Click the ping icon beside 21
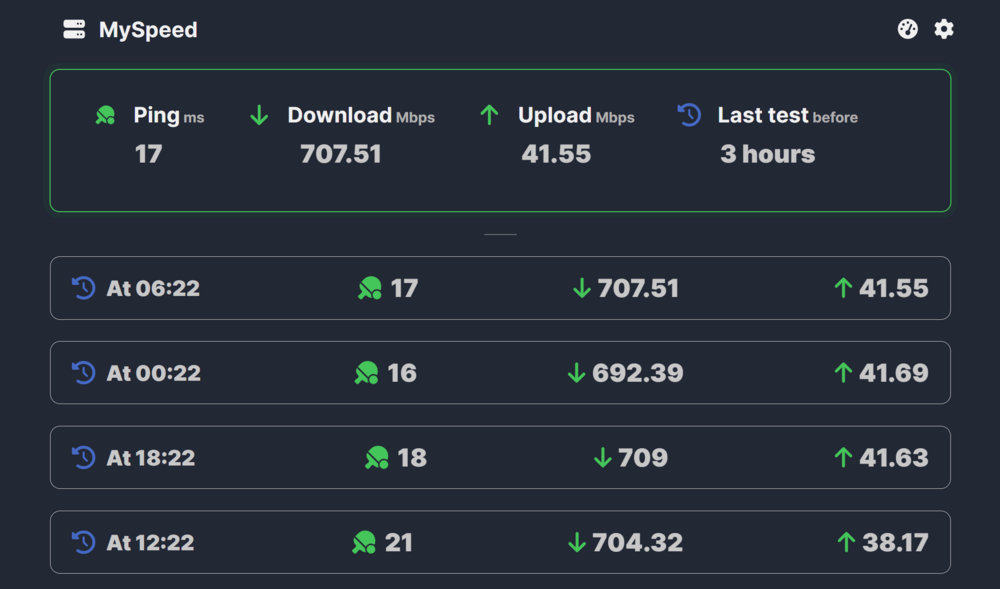 364,542
